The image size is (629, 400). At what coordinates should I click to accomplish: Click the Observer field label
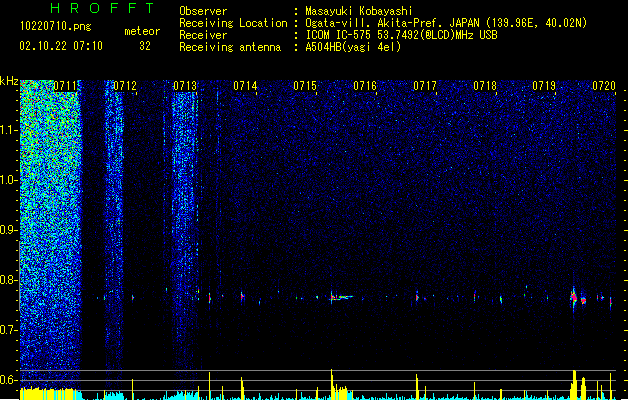click(203, 11)
